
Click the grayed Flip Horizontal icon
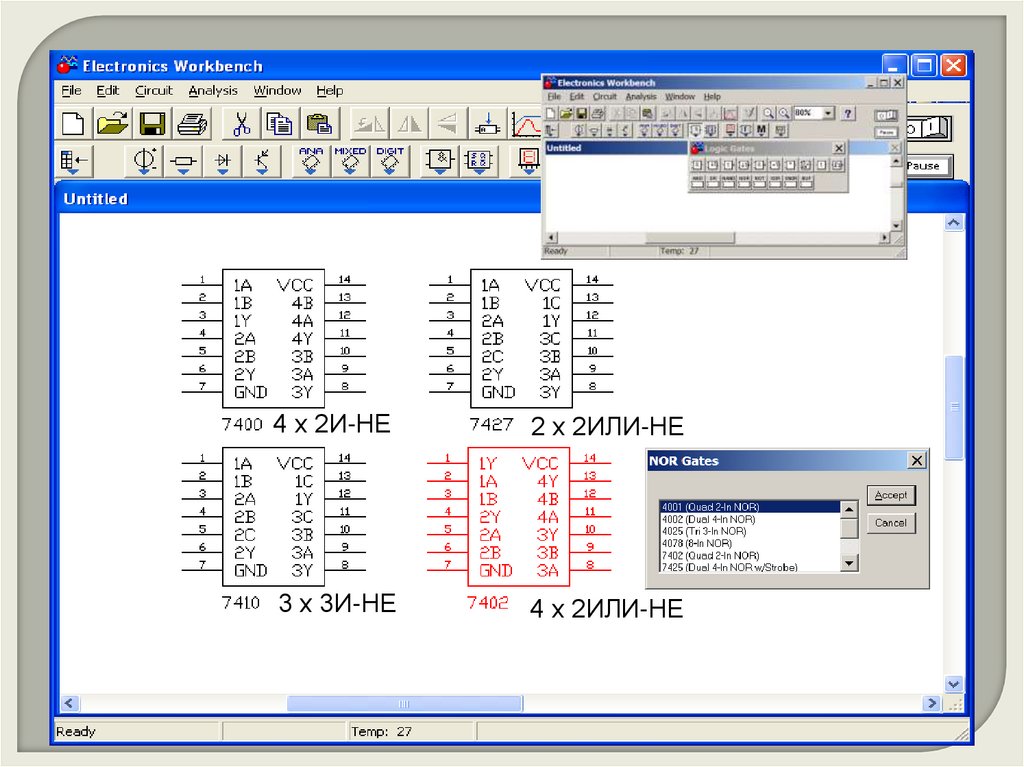coord(409,123)
